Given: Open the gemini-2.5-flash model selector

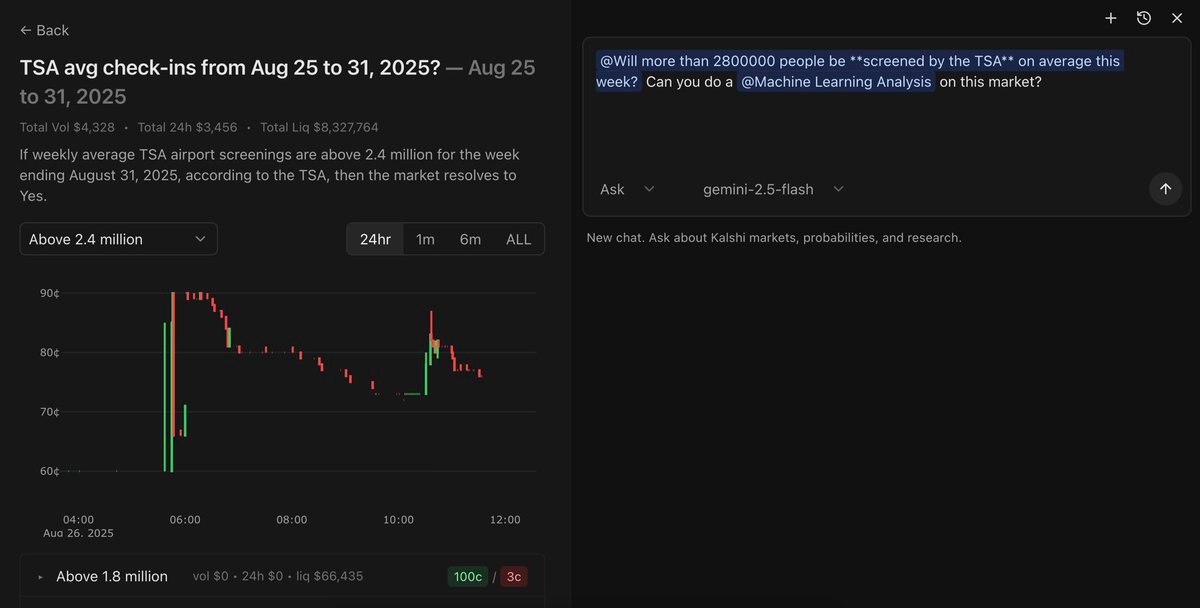Looking at the screenshot, I should click(773, 189).
